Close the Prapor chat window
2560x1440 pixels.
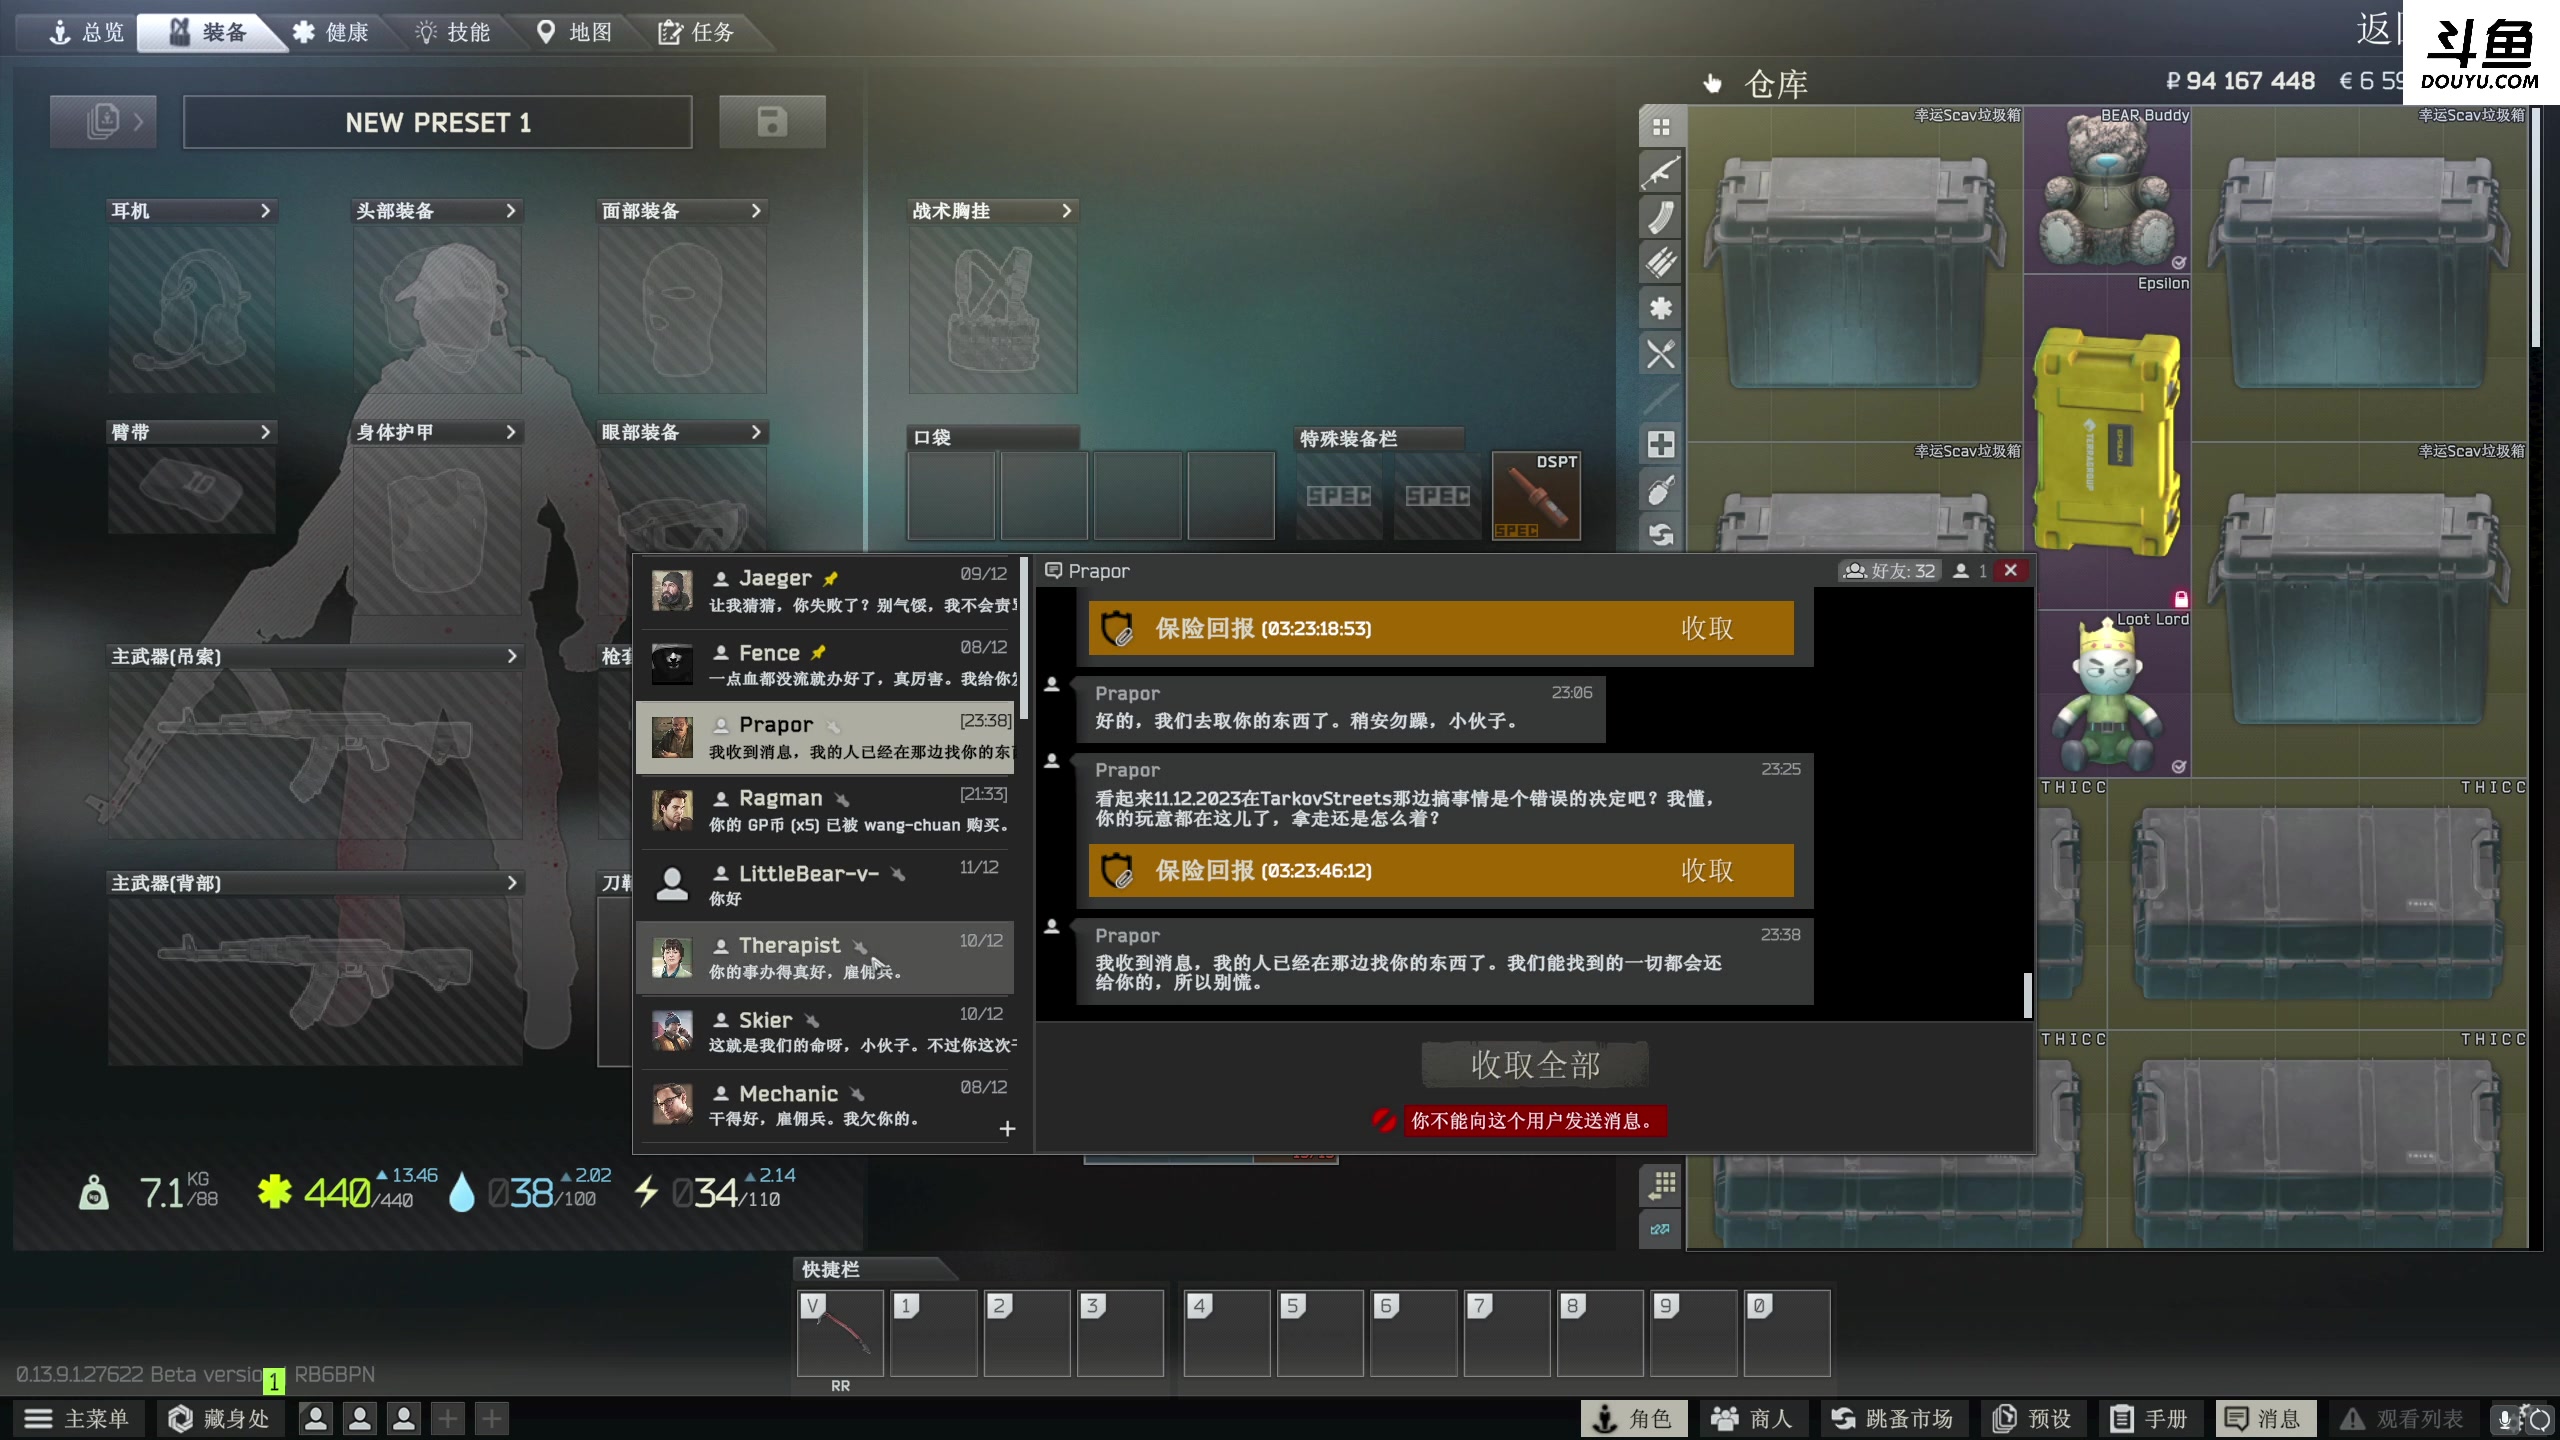(2010, 570)
